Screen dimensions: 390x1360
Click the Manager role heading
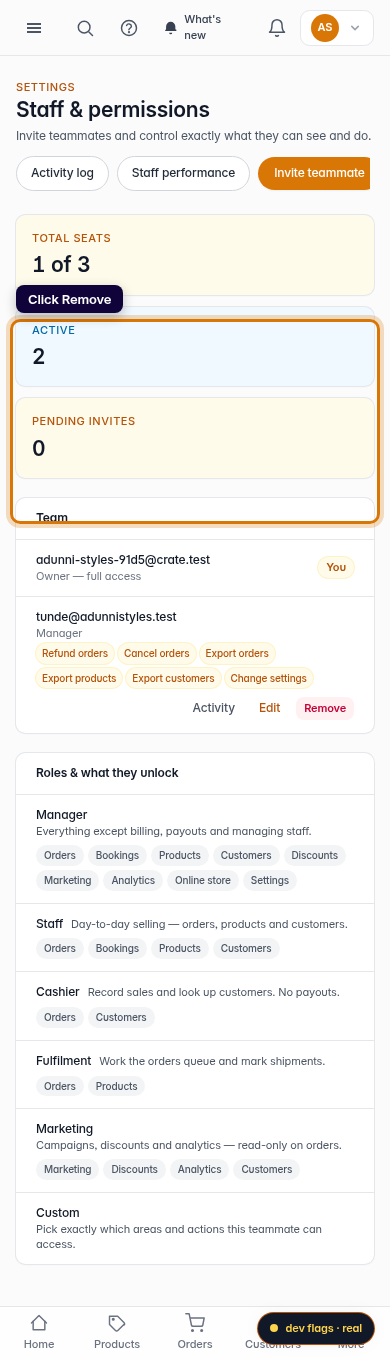pos(61,815)
